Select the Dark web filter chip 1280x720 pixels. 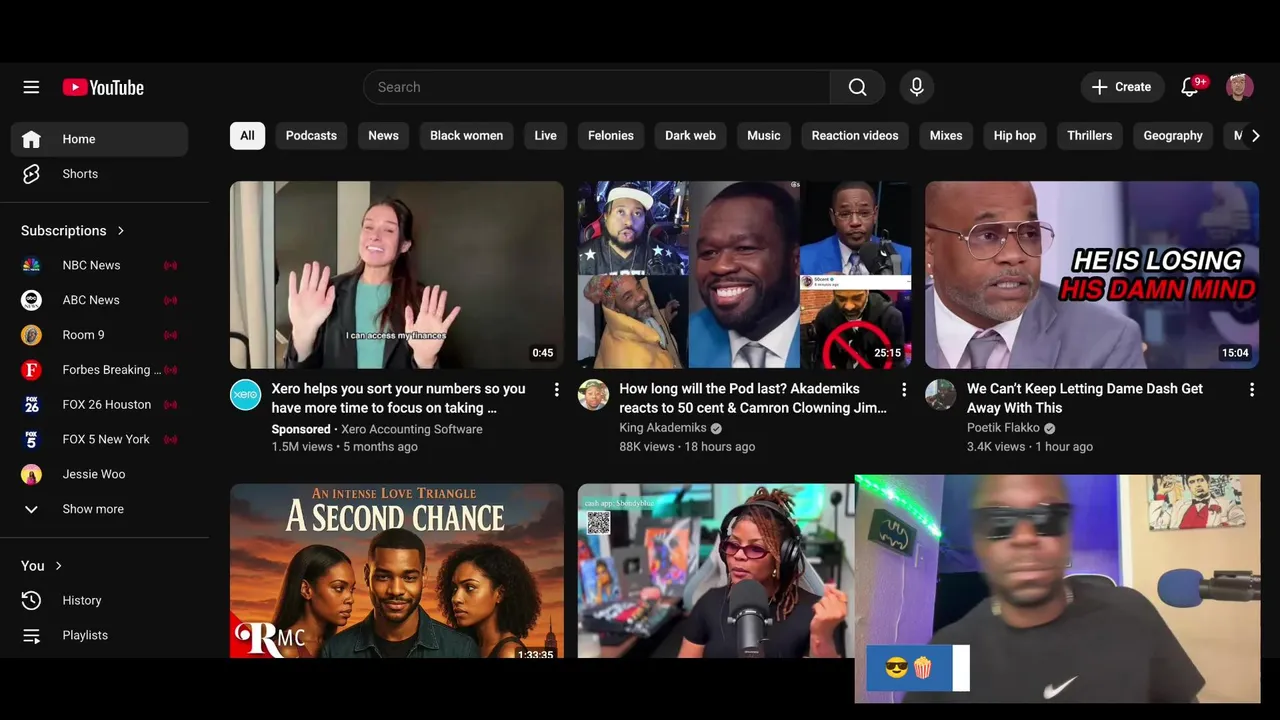click(x=690, y=136)
